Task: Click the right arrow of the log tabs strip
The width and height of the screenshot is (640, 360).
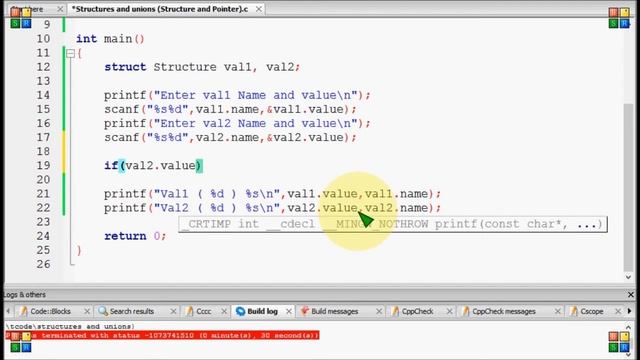Action: pyautogui.click(x=629, y=311)
